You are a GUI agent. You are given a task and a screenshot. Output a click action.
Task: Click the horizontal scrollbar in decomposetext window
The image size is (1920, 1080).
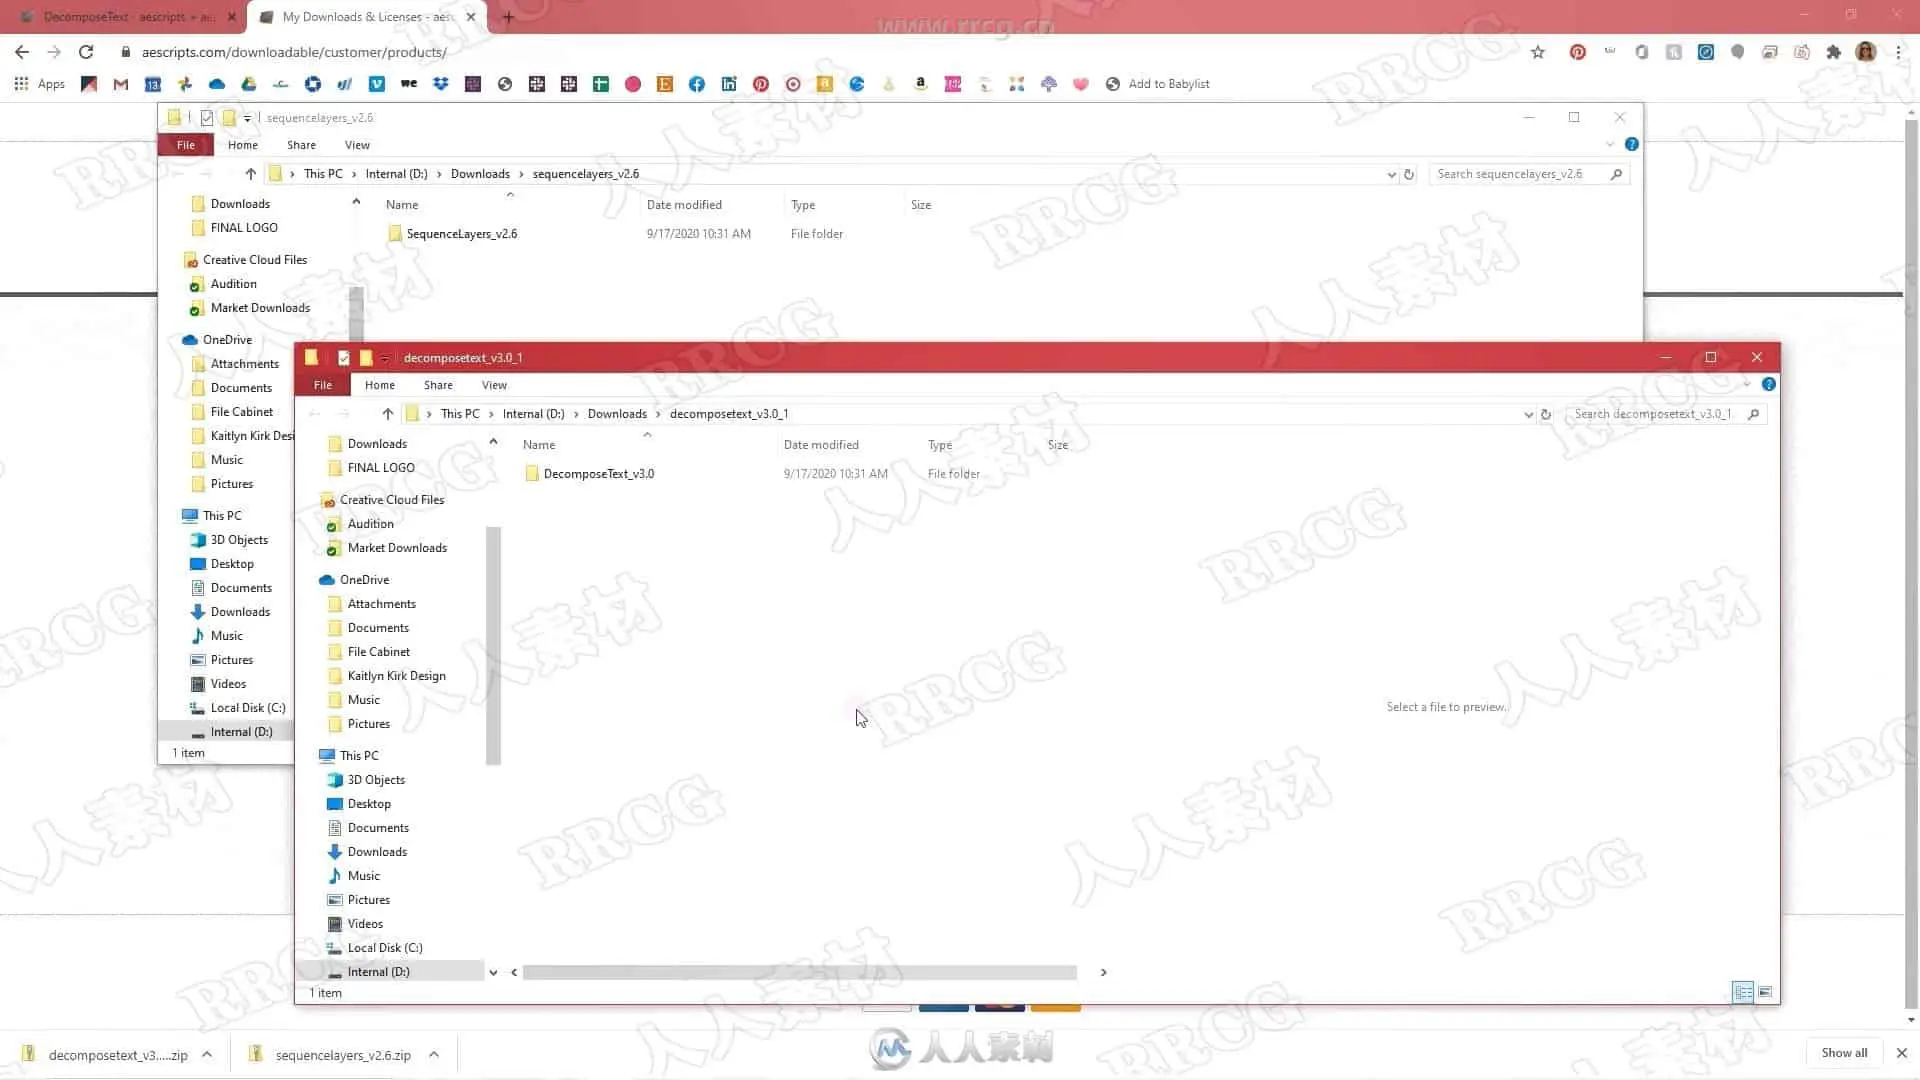pos(798,972)
